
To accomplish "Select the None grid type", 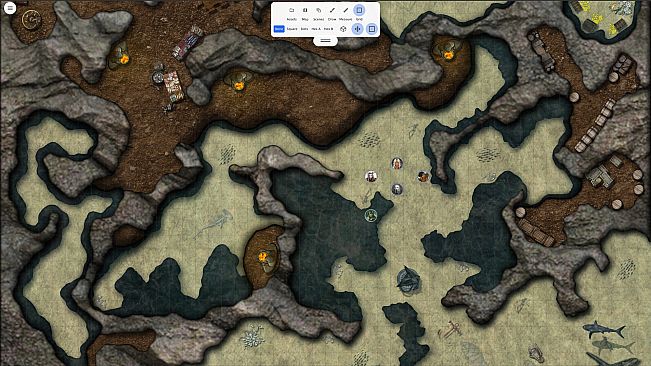I will pos(279,29).
